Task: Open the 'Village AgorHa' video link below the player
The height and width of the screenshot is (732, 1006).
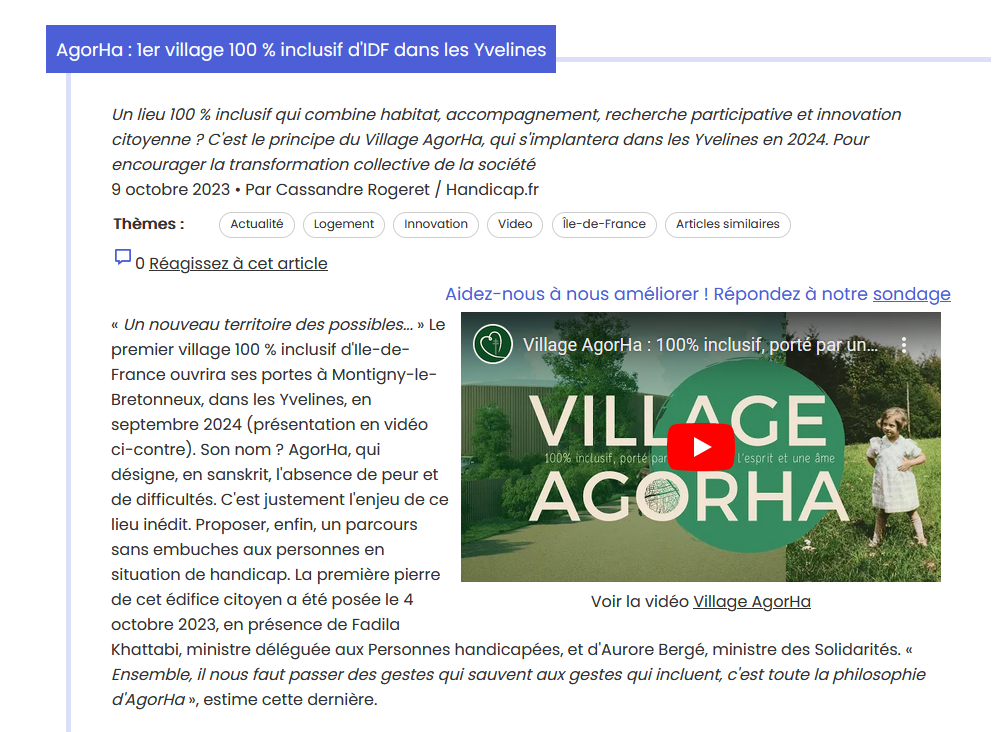Action: click(751, 602)
